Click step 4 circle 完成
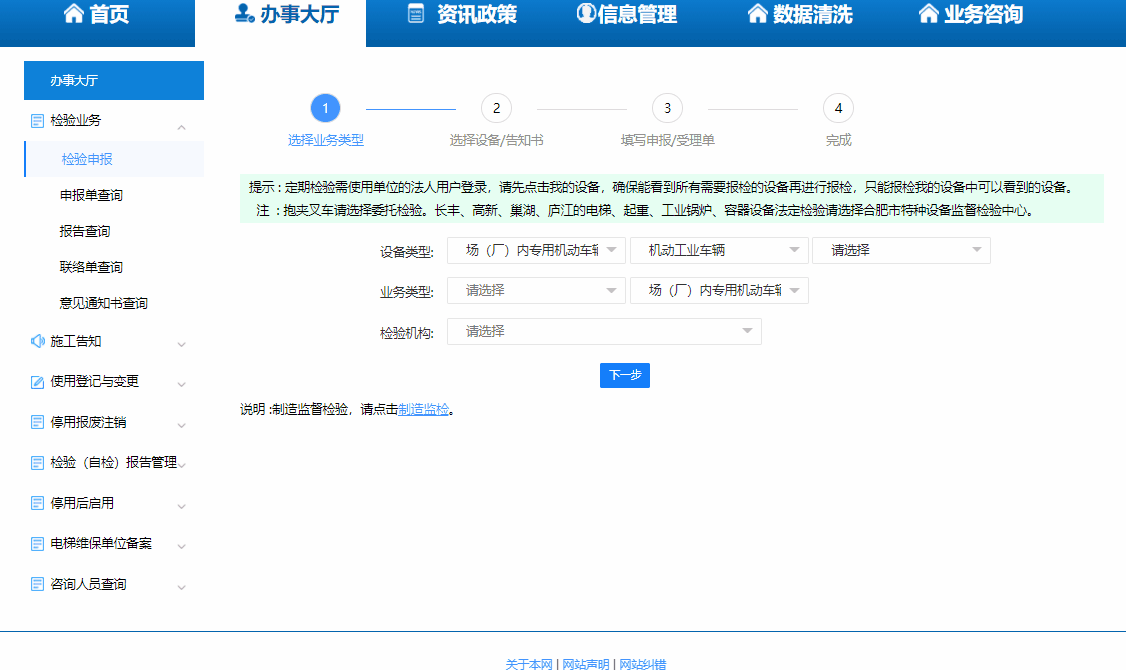This screenshot has height=670, width=1126. (838, 108)
